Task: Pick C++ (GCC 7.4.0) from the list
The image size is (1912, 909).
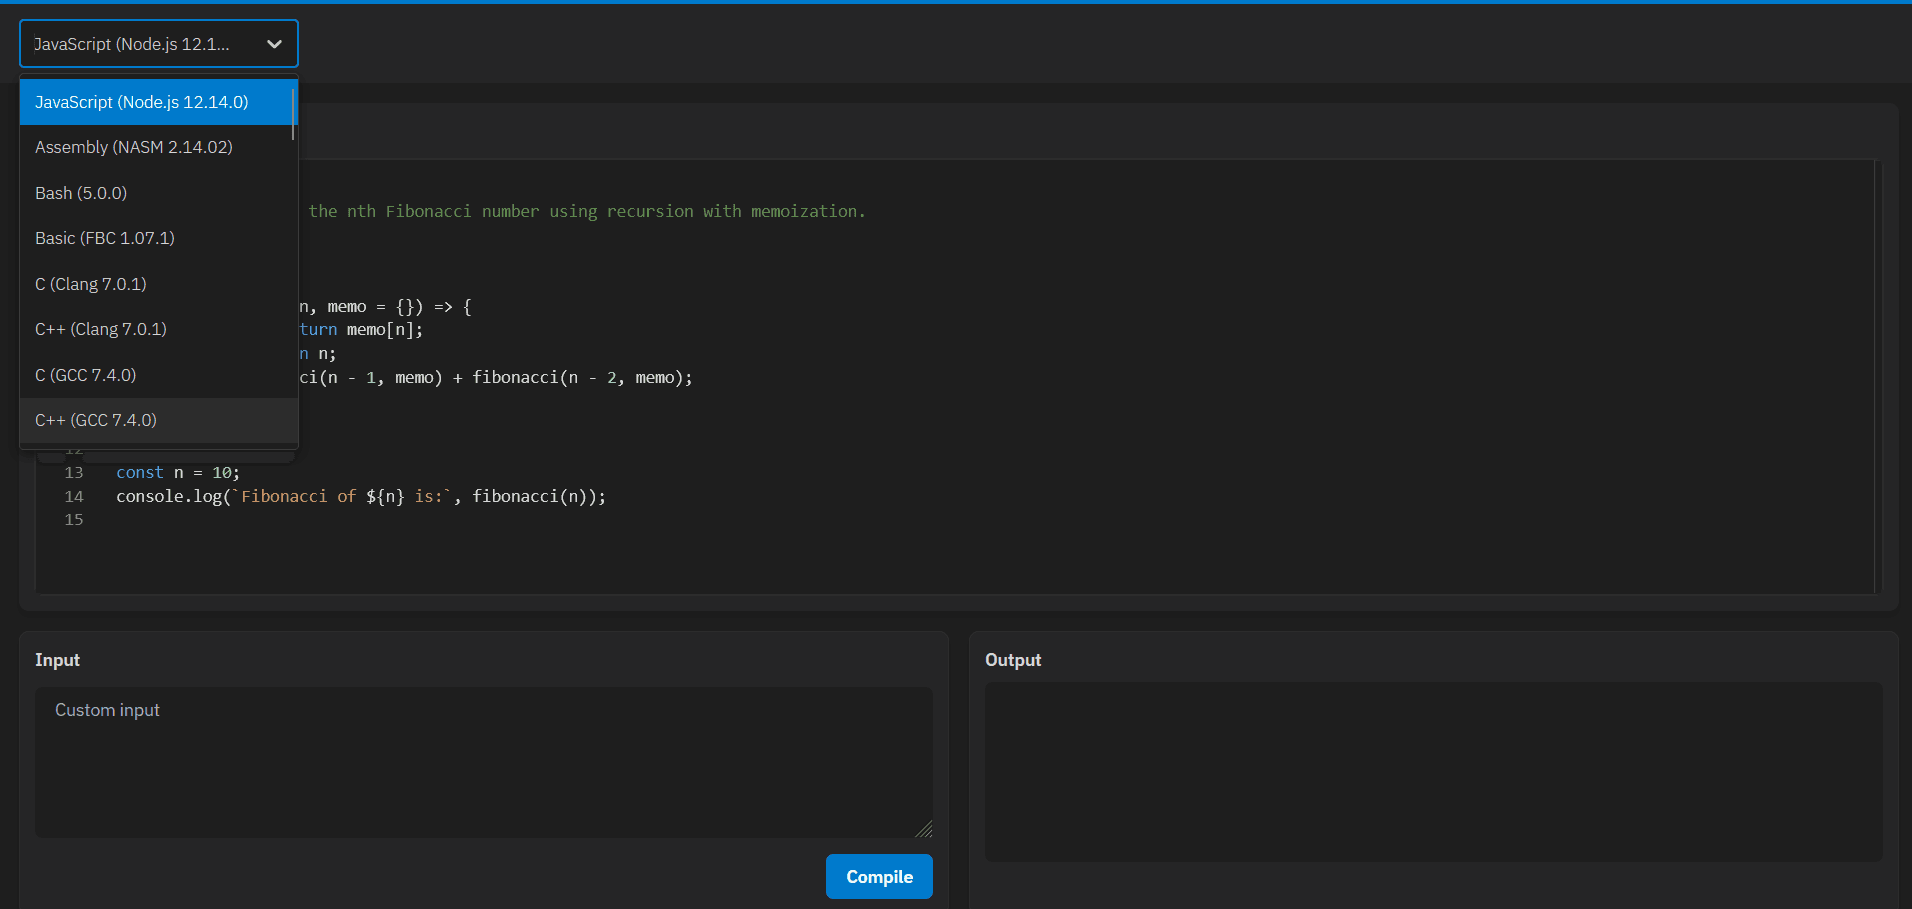Action: click(95, 420)
